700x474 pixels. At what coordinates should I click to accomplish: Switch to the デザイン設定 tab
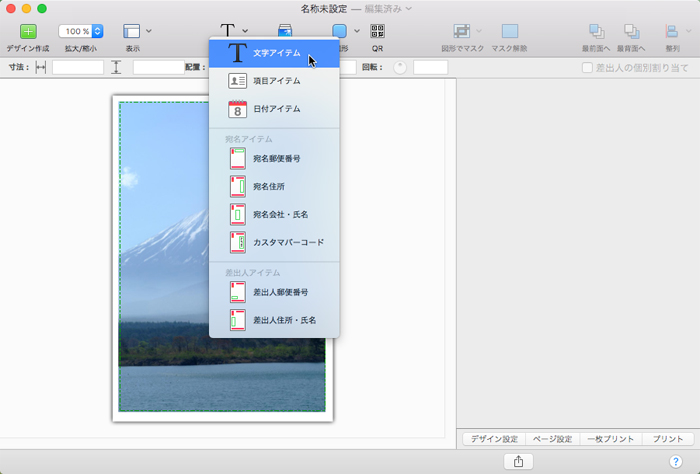[496, 439]
